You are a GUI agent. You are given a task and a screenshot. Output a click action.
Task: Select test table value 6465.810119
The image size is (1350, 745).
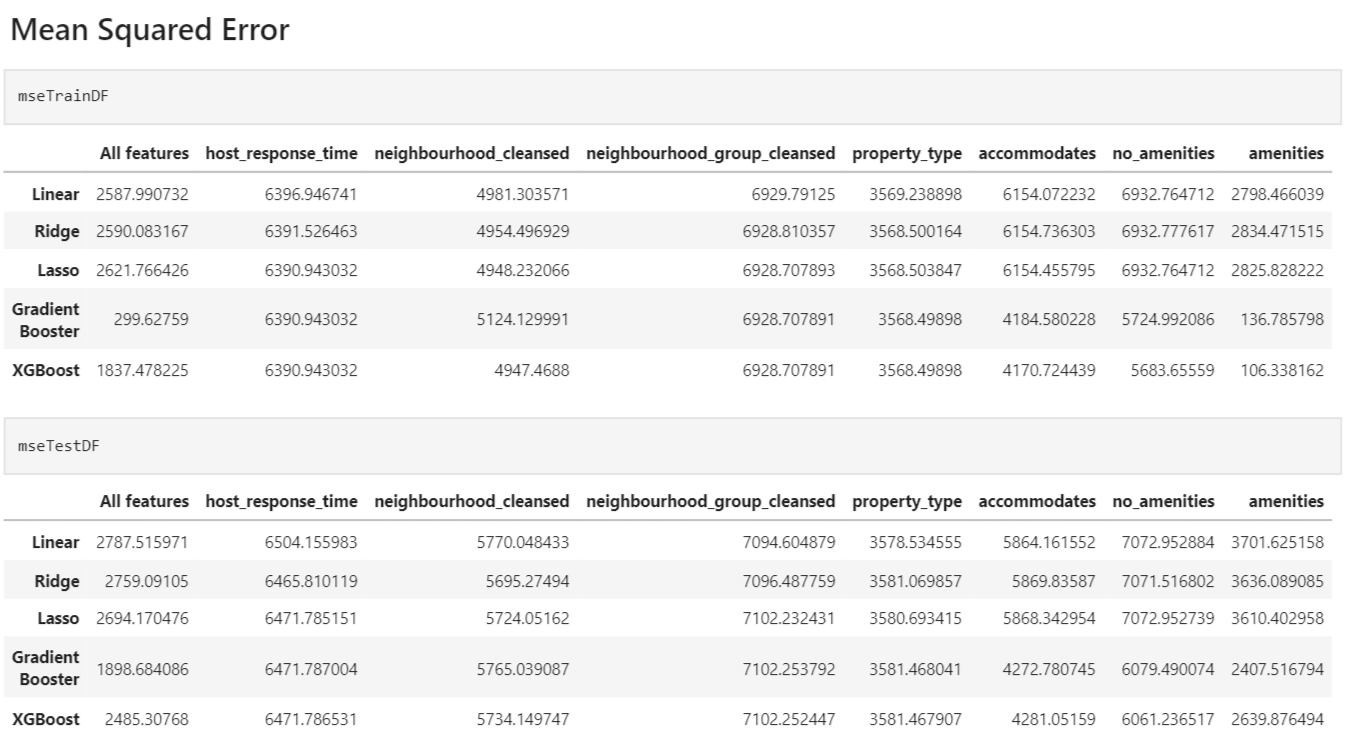311,580
